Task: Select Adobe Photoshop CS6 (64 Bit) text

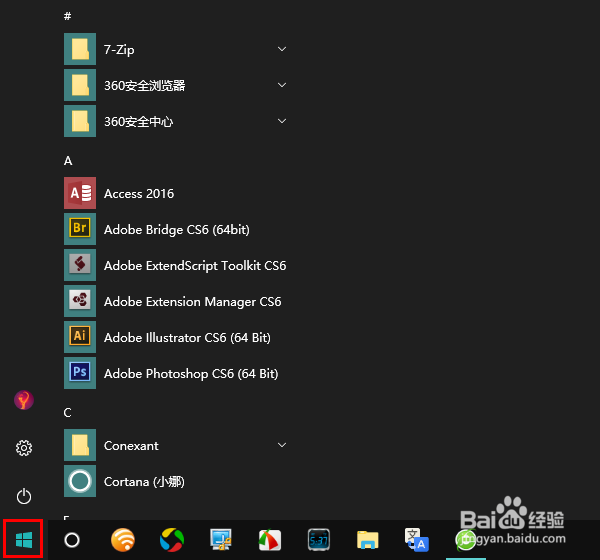Action: tap(191, 374)
